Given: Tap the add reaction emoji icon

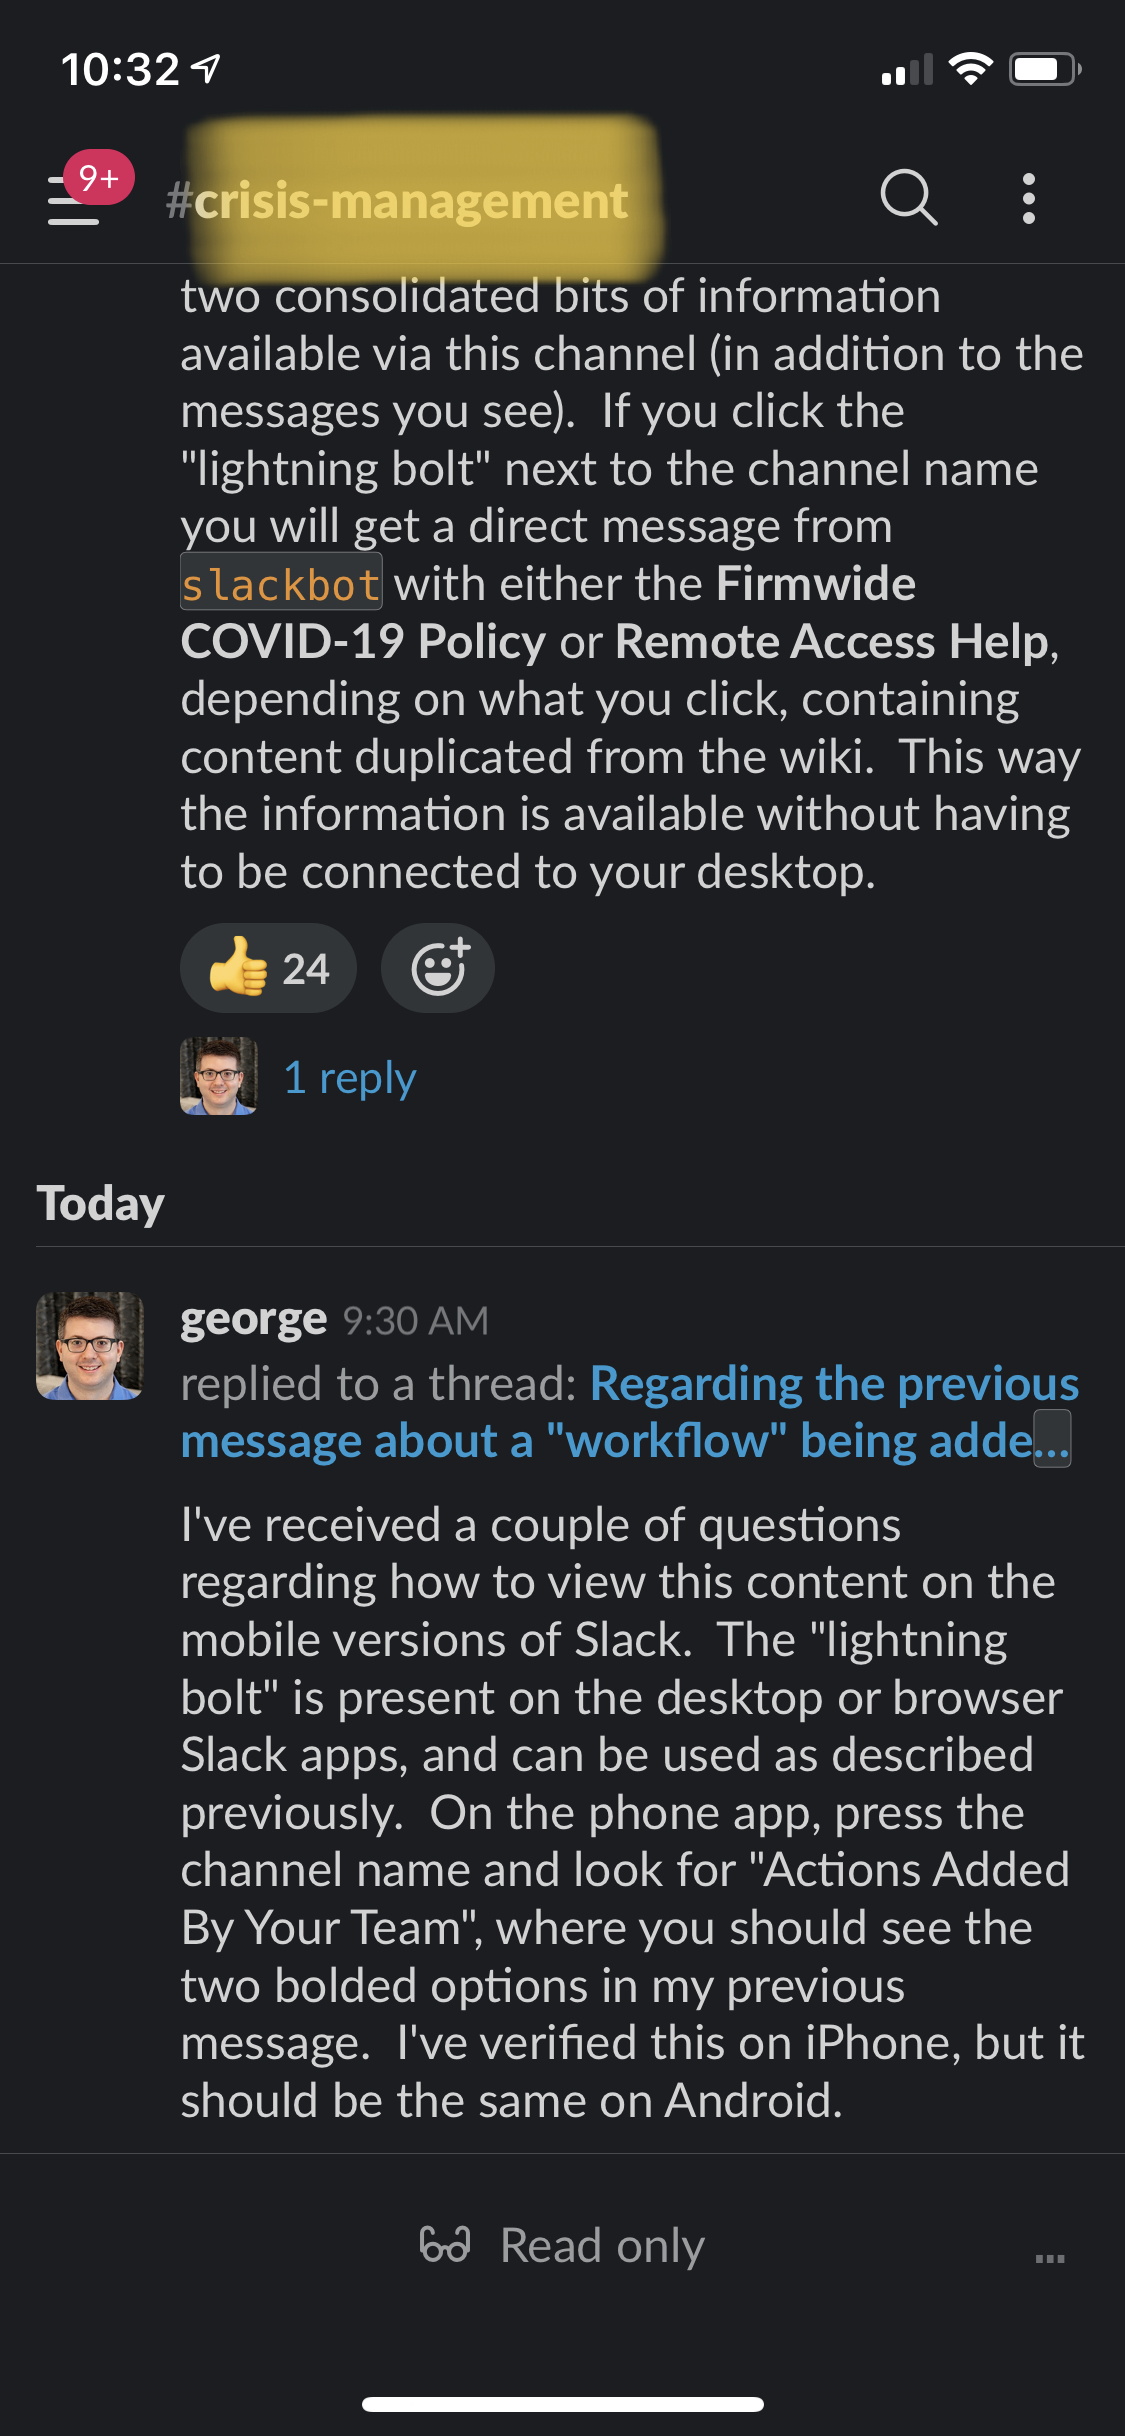Looking at the screenshot, I should click(x=438, y=968).
